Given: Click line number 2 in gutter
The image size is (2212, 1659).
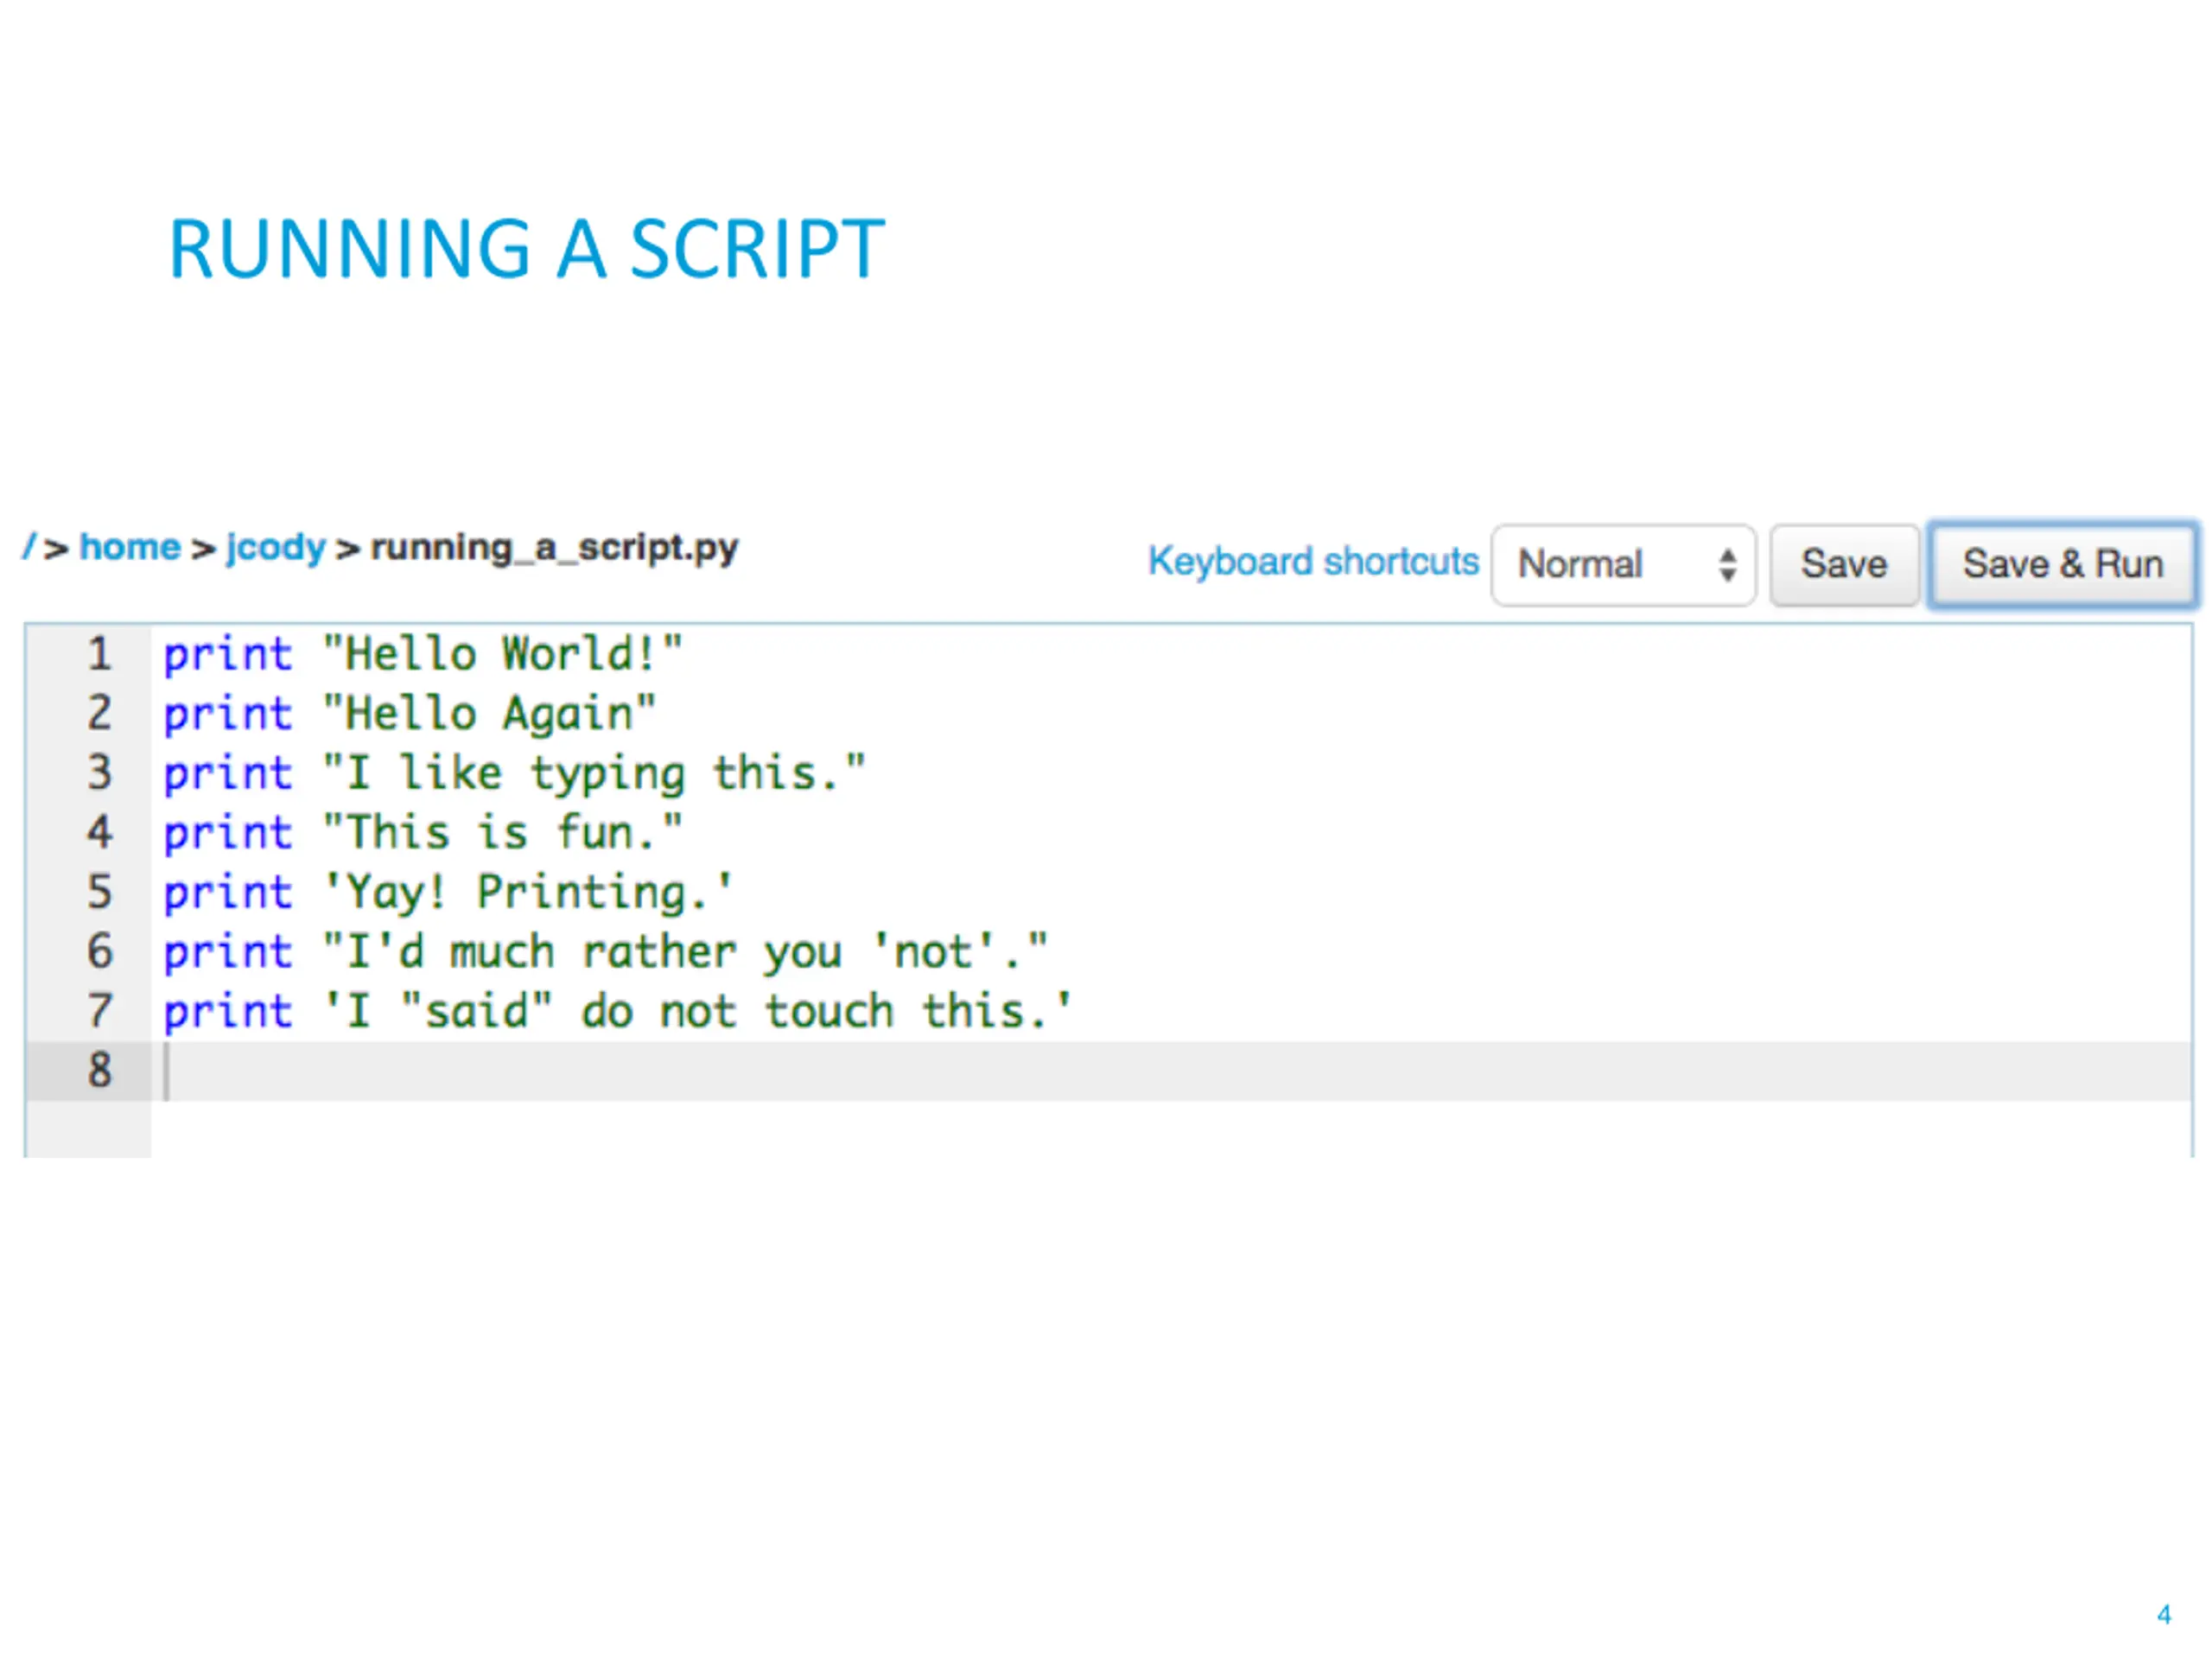Looking at the screenshot, I should 99,714.
